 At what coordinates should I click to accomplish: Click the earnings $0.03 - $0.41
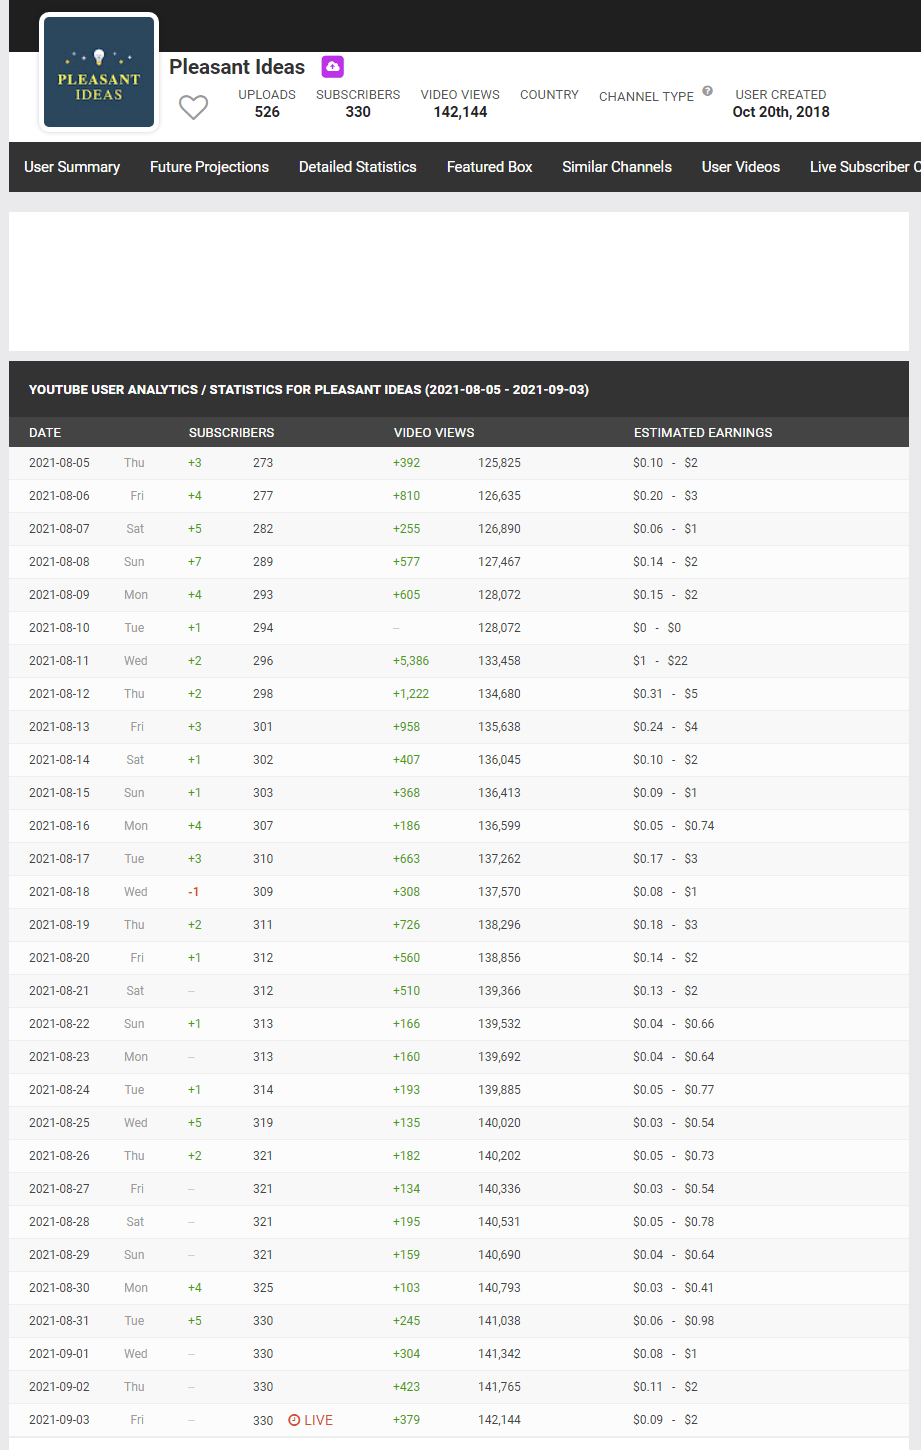(674, 1288)
